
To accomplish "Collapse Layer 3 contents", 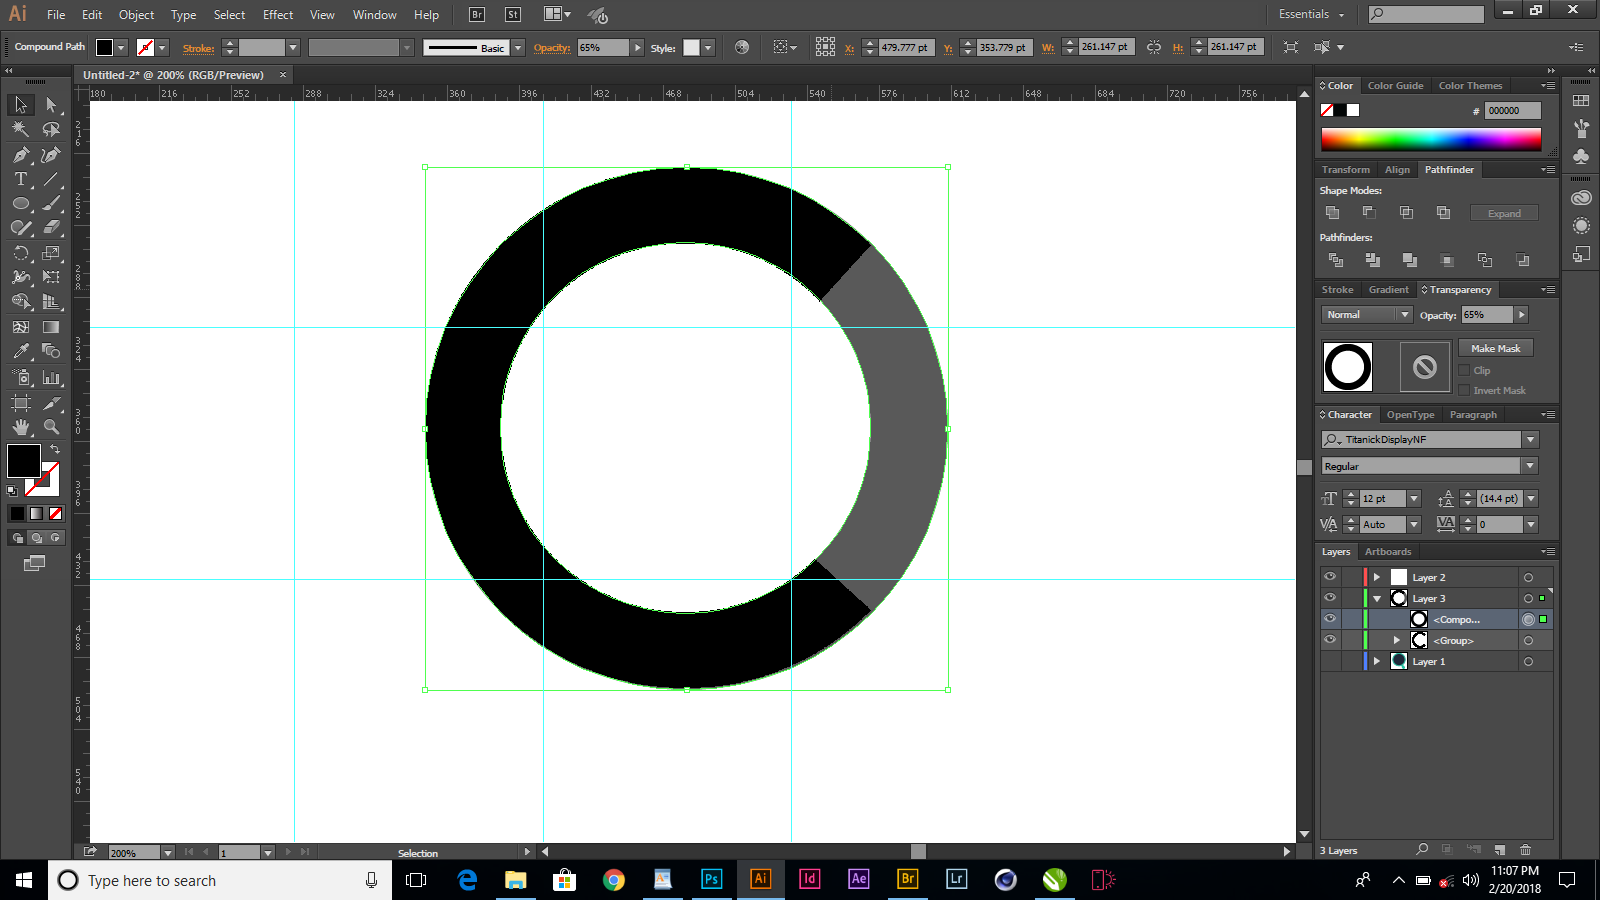I will click(x=1377, y=599).
